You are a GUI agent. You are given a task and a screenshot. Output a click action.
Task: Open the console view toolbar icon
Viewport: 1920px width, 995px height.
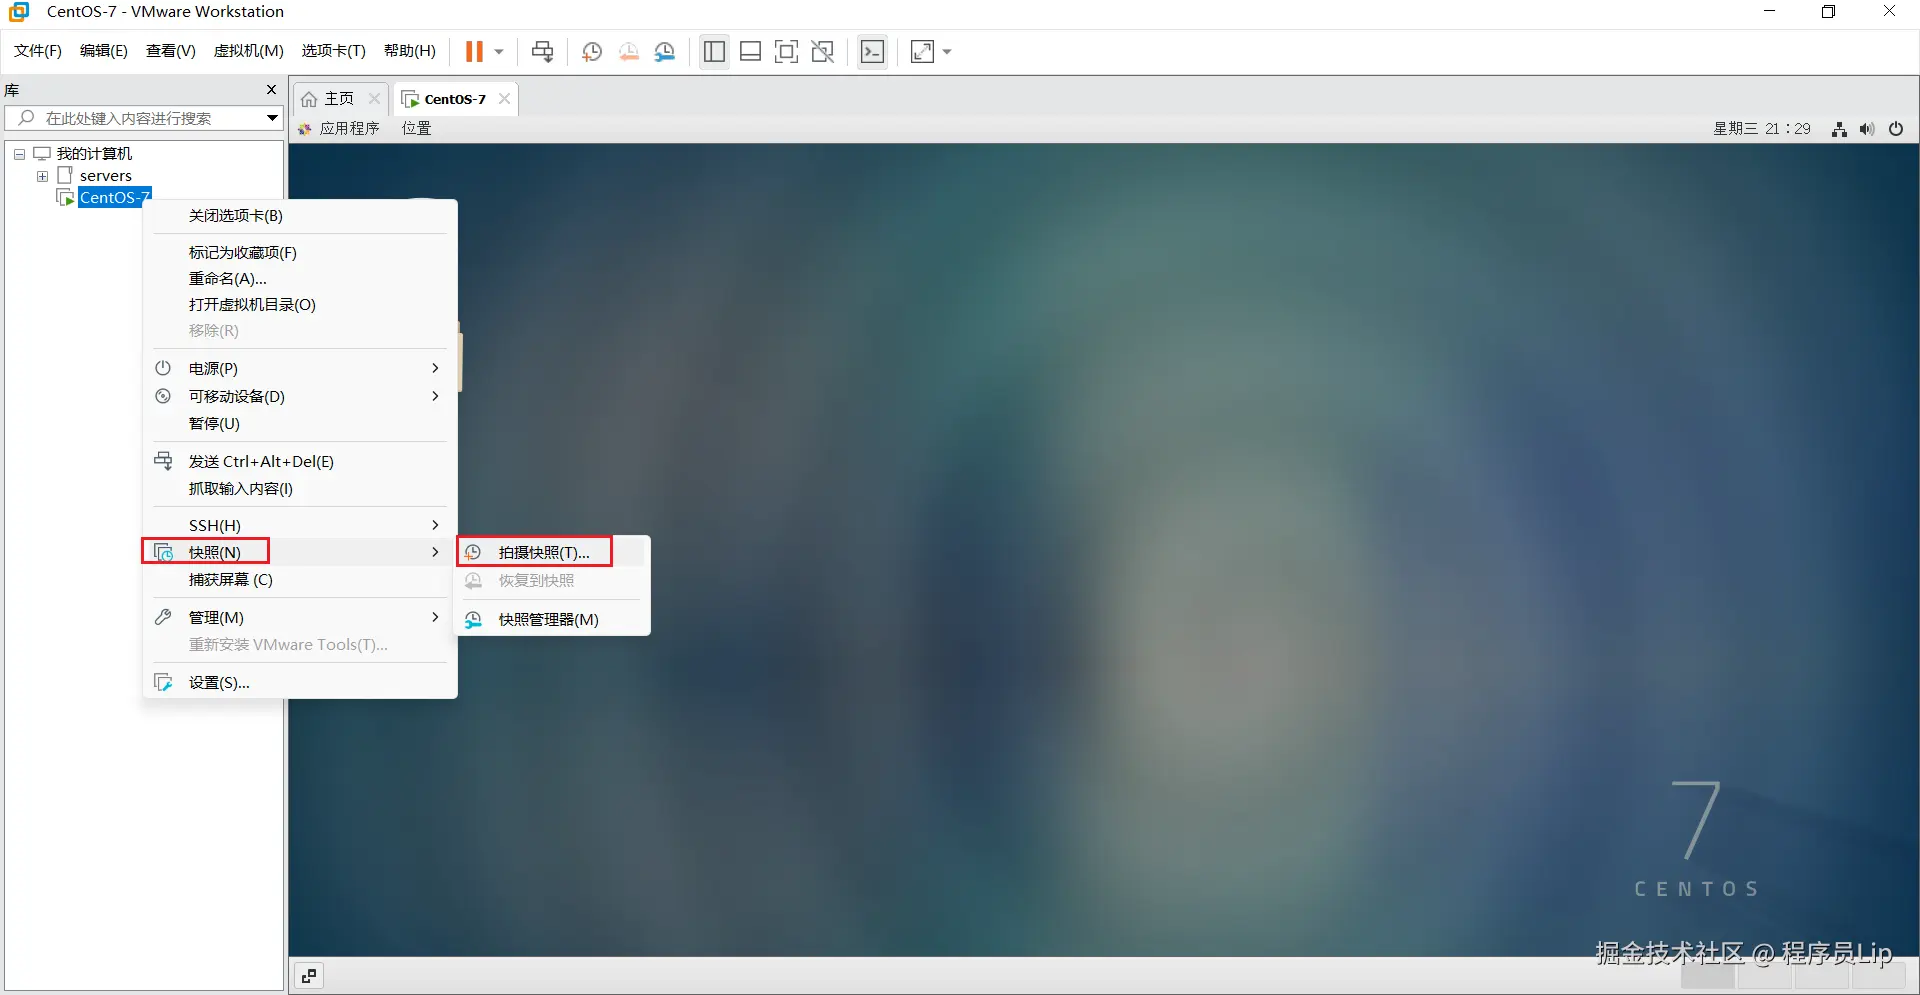872,51
